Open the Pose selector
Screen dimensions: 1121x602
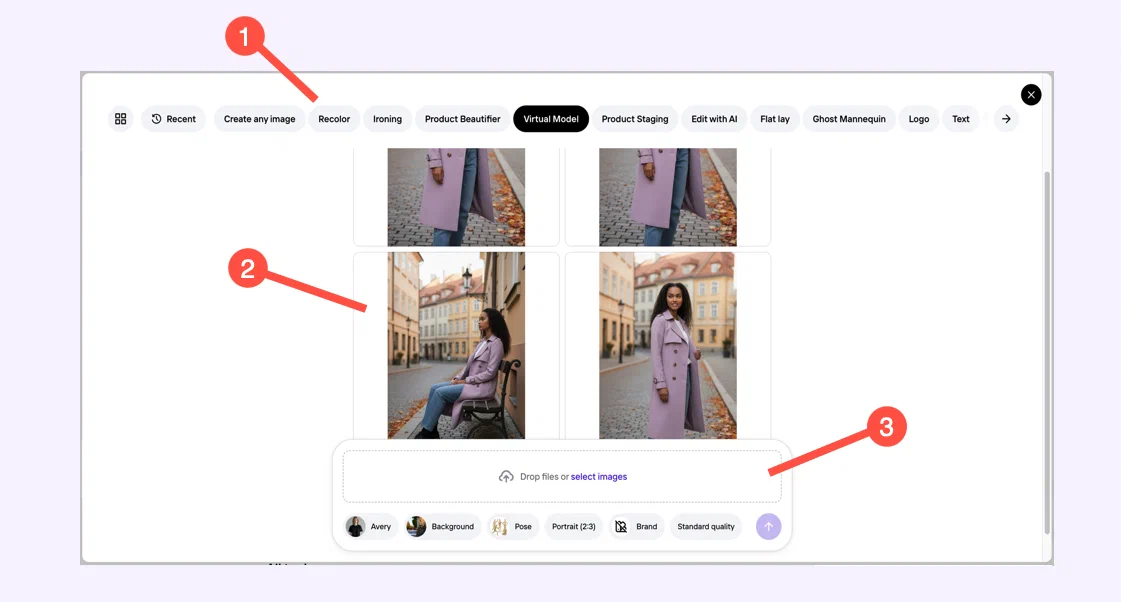[x=513, y=527]
